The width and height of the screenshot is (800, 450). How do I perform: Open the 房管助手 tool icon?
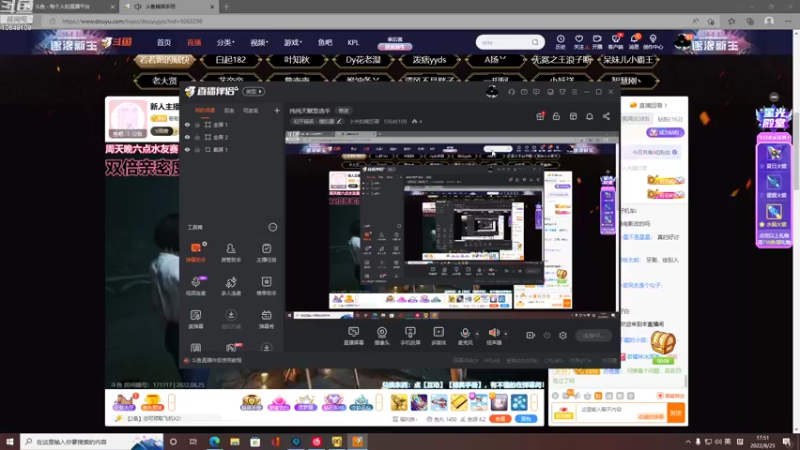(x=231, y=252)
